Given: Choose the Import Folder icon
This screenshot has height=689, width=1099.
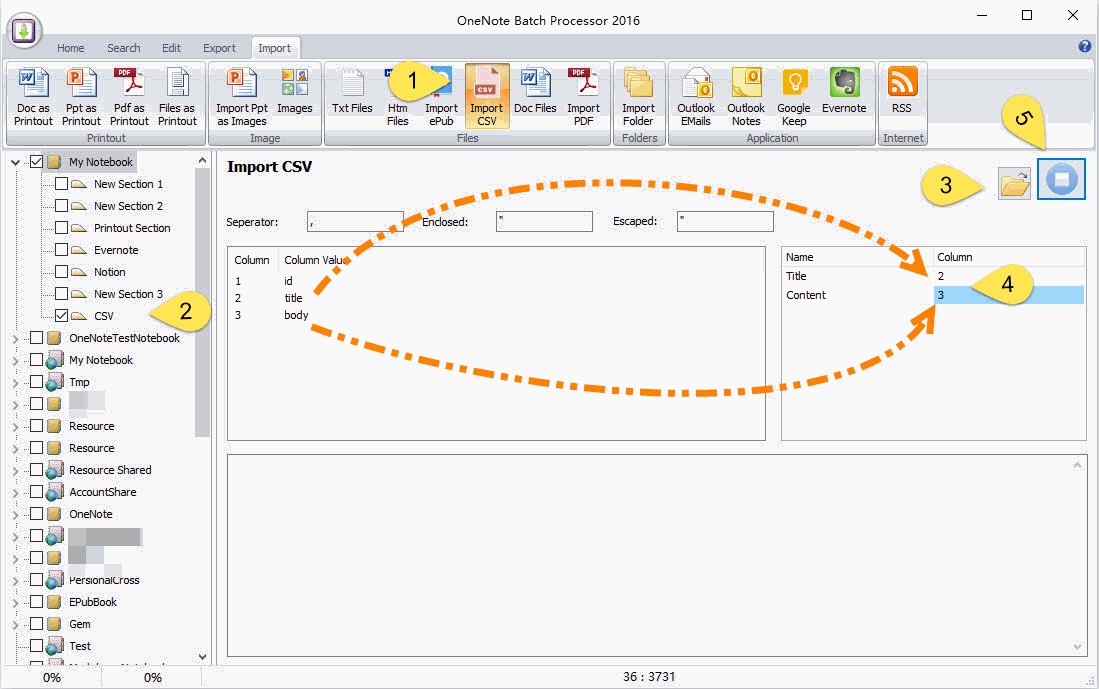Looking at the screenshot, I should [x=638, y=97].
